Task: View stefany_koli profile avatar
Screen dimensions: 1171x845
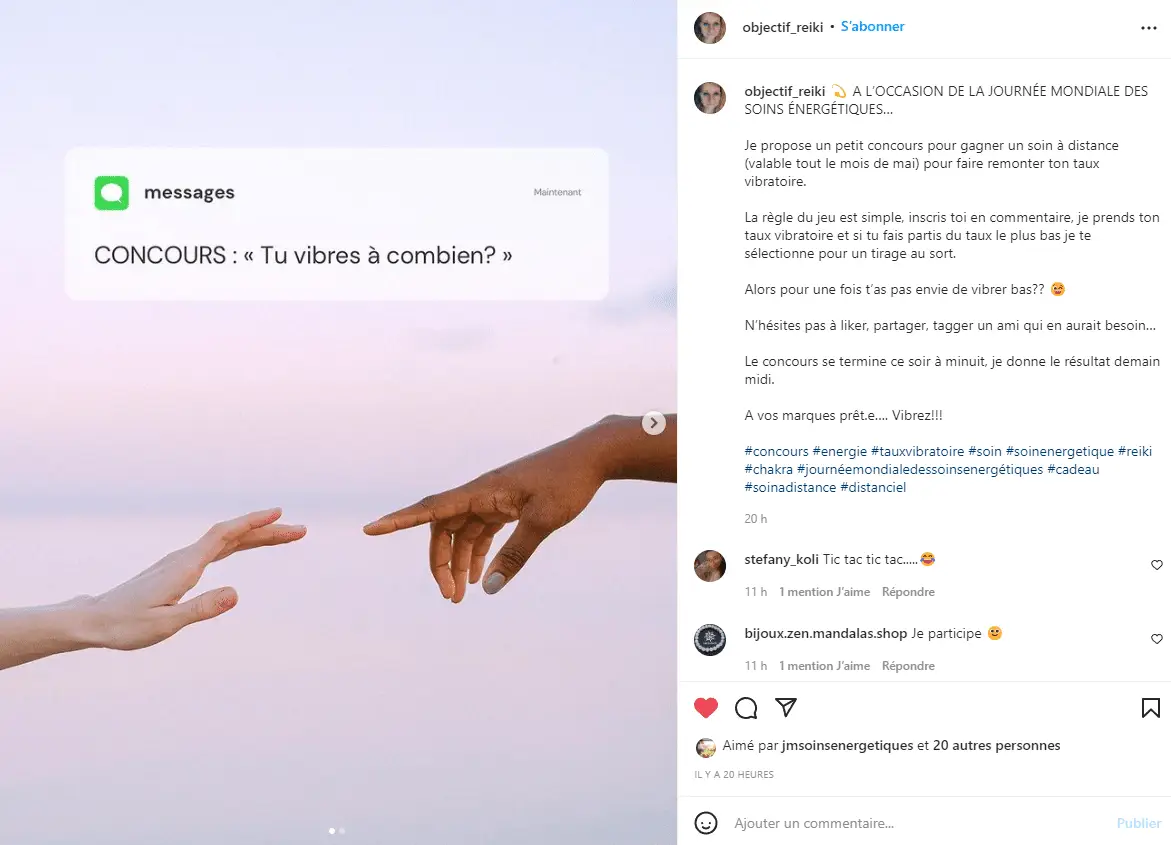Action: click(x=709, y=566)
